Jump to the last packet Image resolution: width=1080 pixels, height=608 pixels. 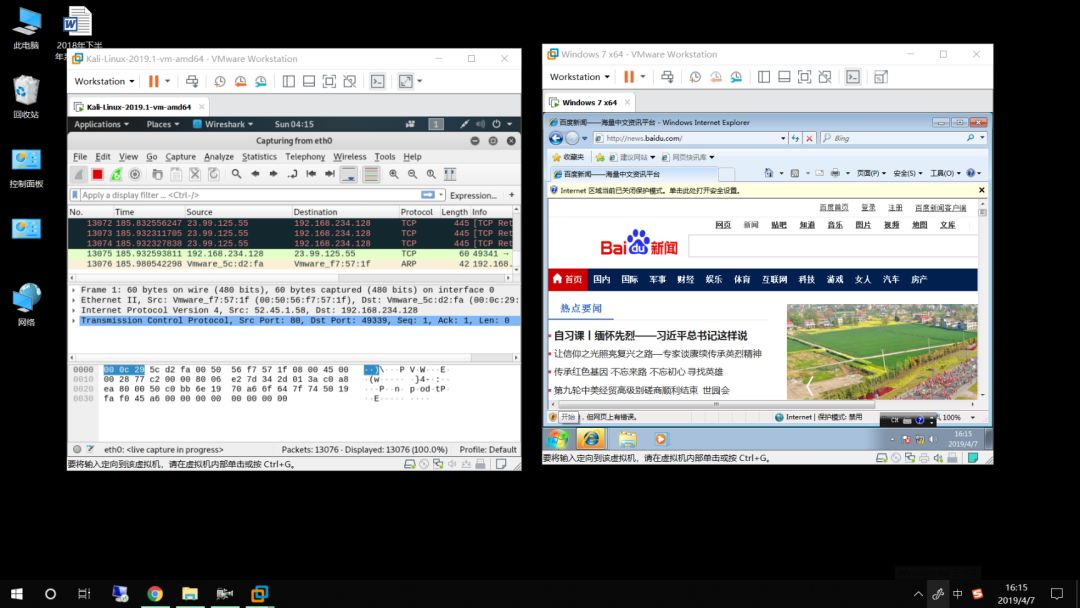tap(330, 174)
